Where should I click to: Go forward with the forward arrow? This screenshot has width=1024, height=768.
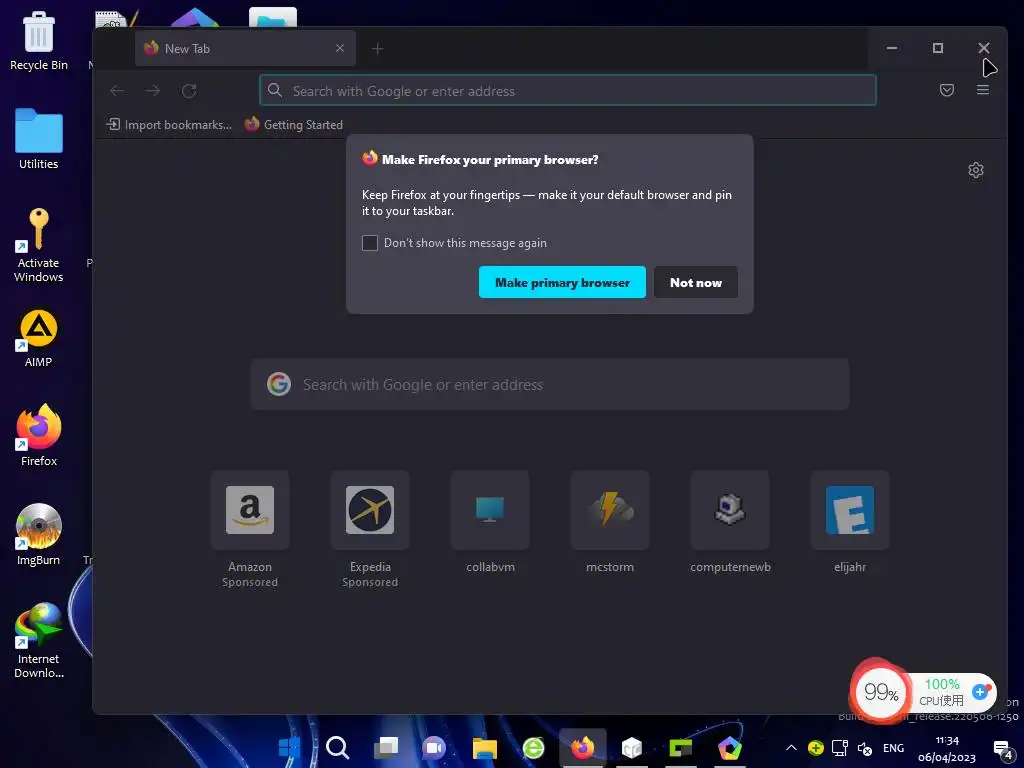(153, 91)
